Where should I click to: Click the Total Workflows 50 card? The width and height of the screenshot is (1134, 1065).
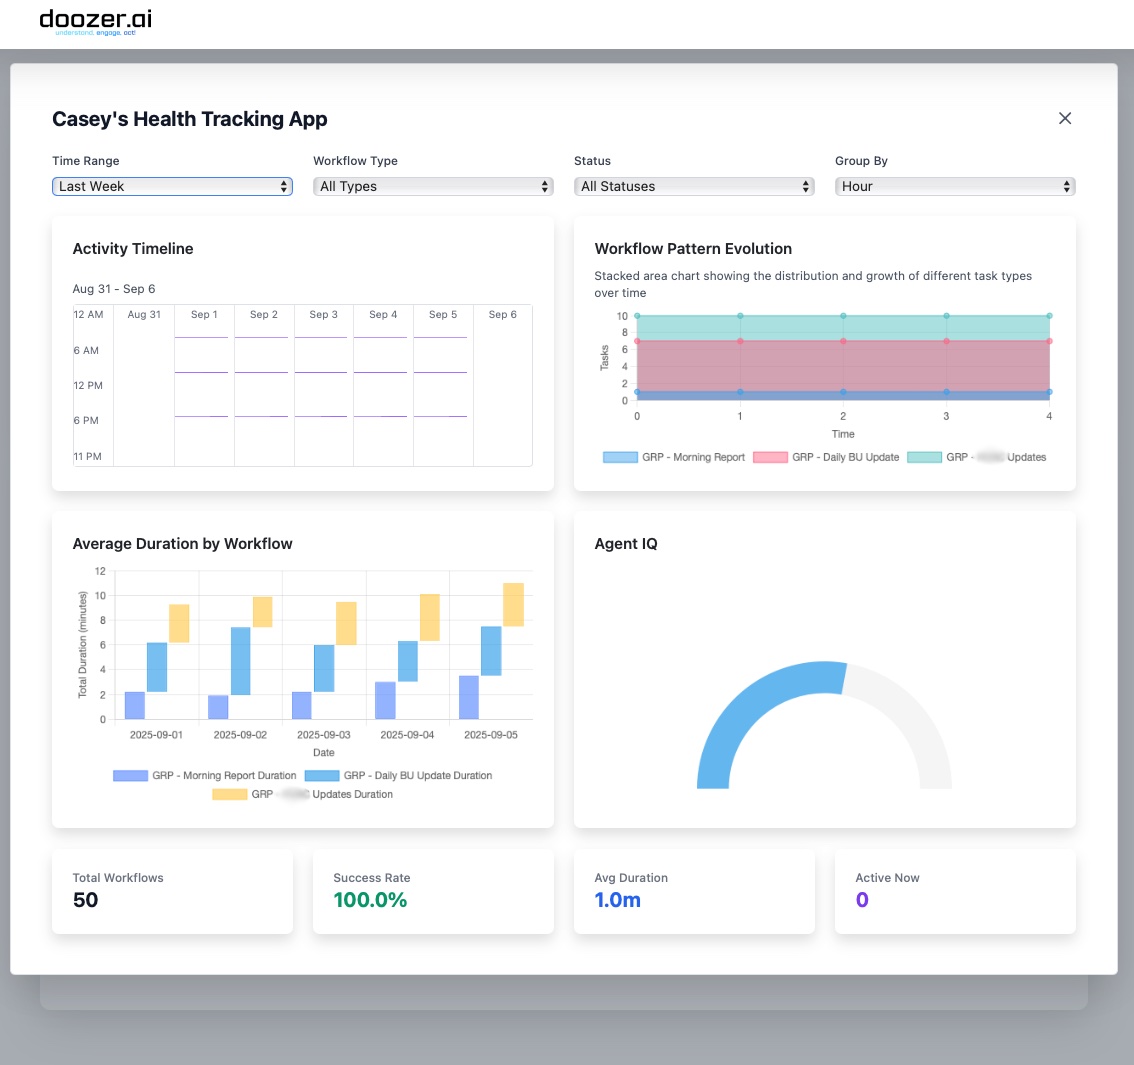tap(173, 891)
